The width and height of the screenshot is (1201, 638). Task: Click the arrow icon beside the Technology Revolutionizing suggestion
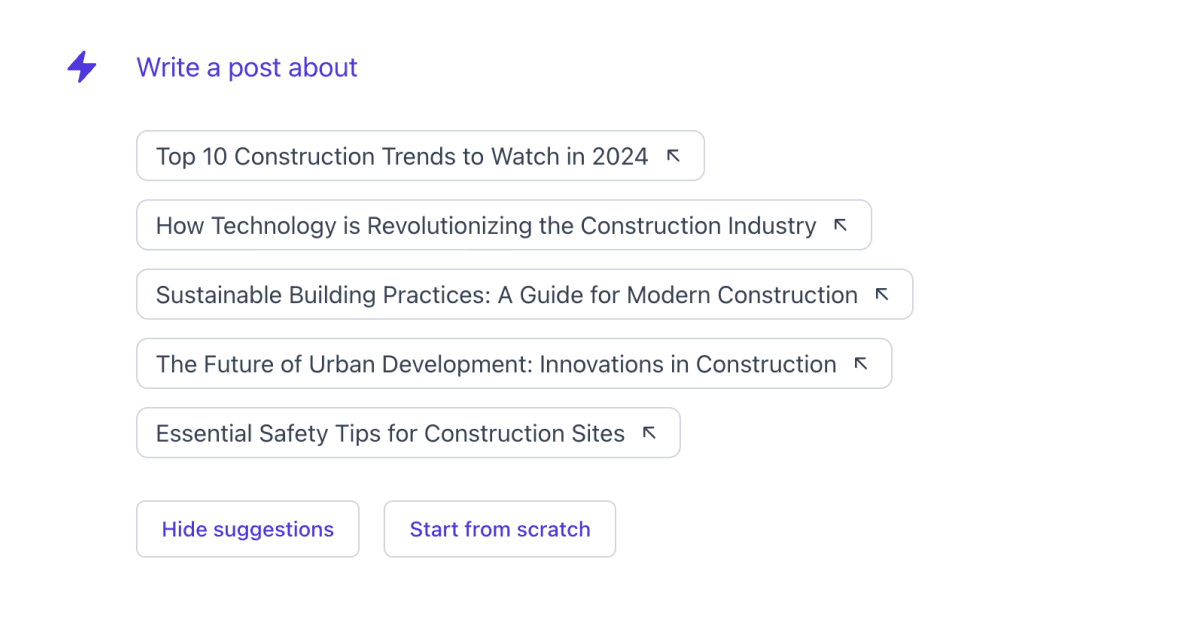tap(842, 224)
